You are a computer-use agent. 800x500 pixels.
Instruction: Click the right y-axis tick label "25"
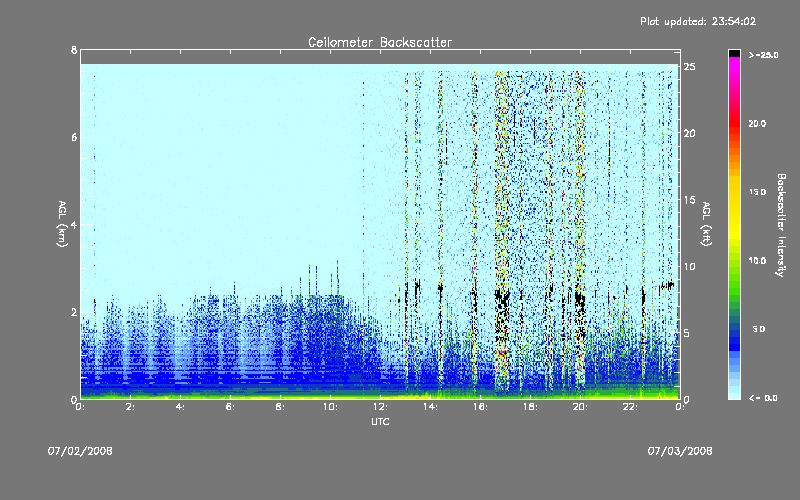pyautogui.click(x=689, y=66)
